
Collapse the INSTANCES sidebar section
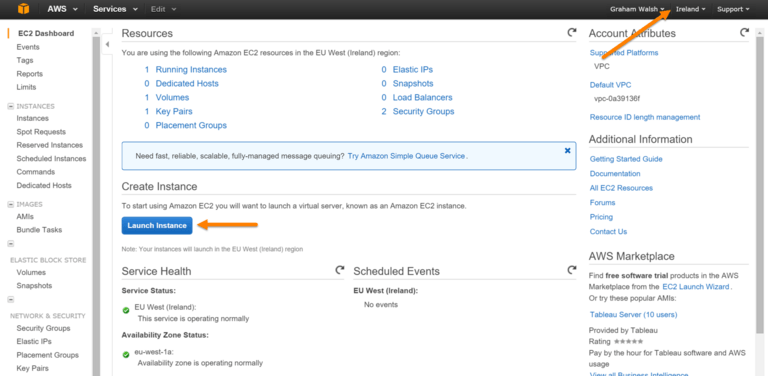(x=10, y=106)
